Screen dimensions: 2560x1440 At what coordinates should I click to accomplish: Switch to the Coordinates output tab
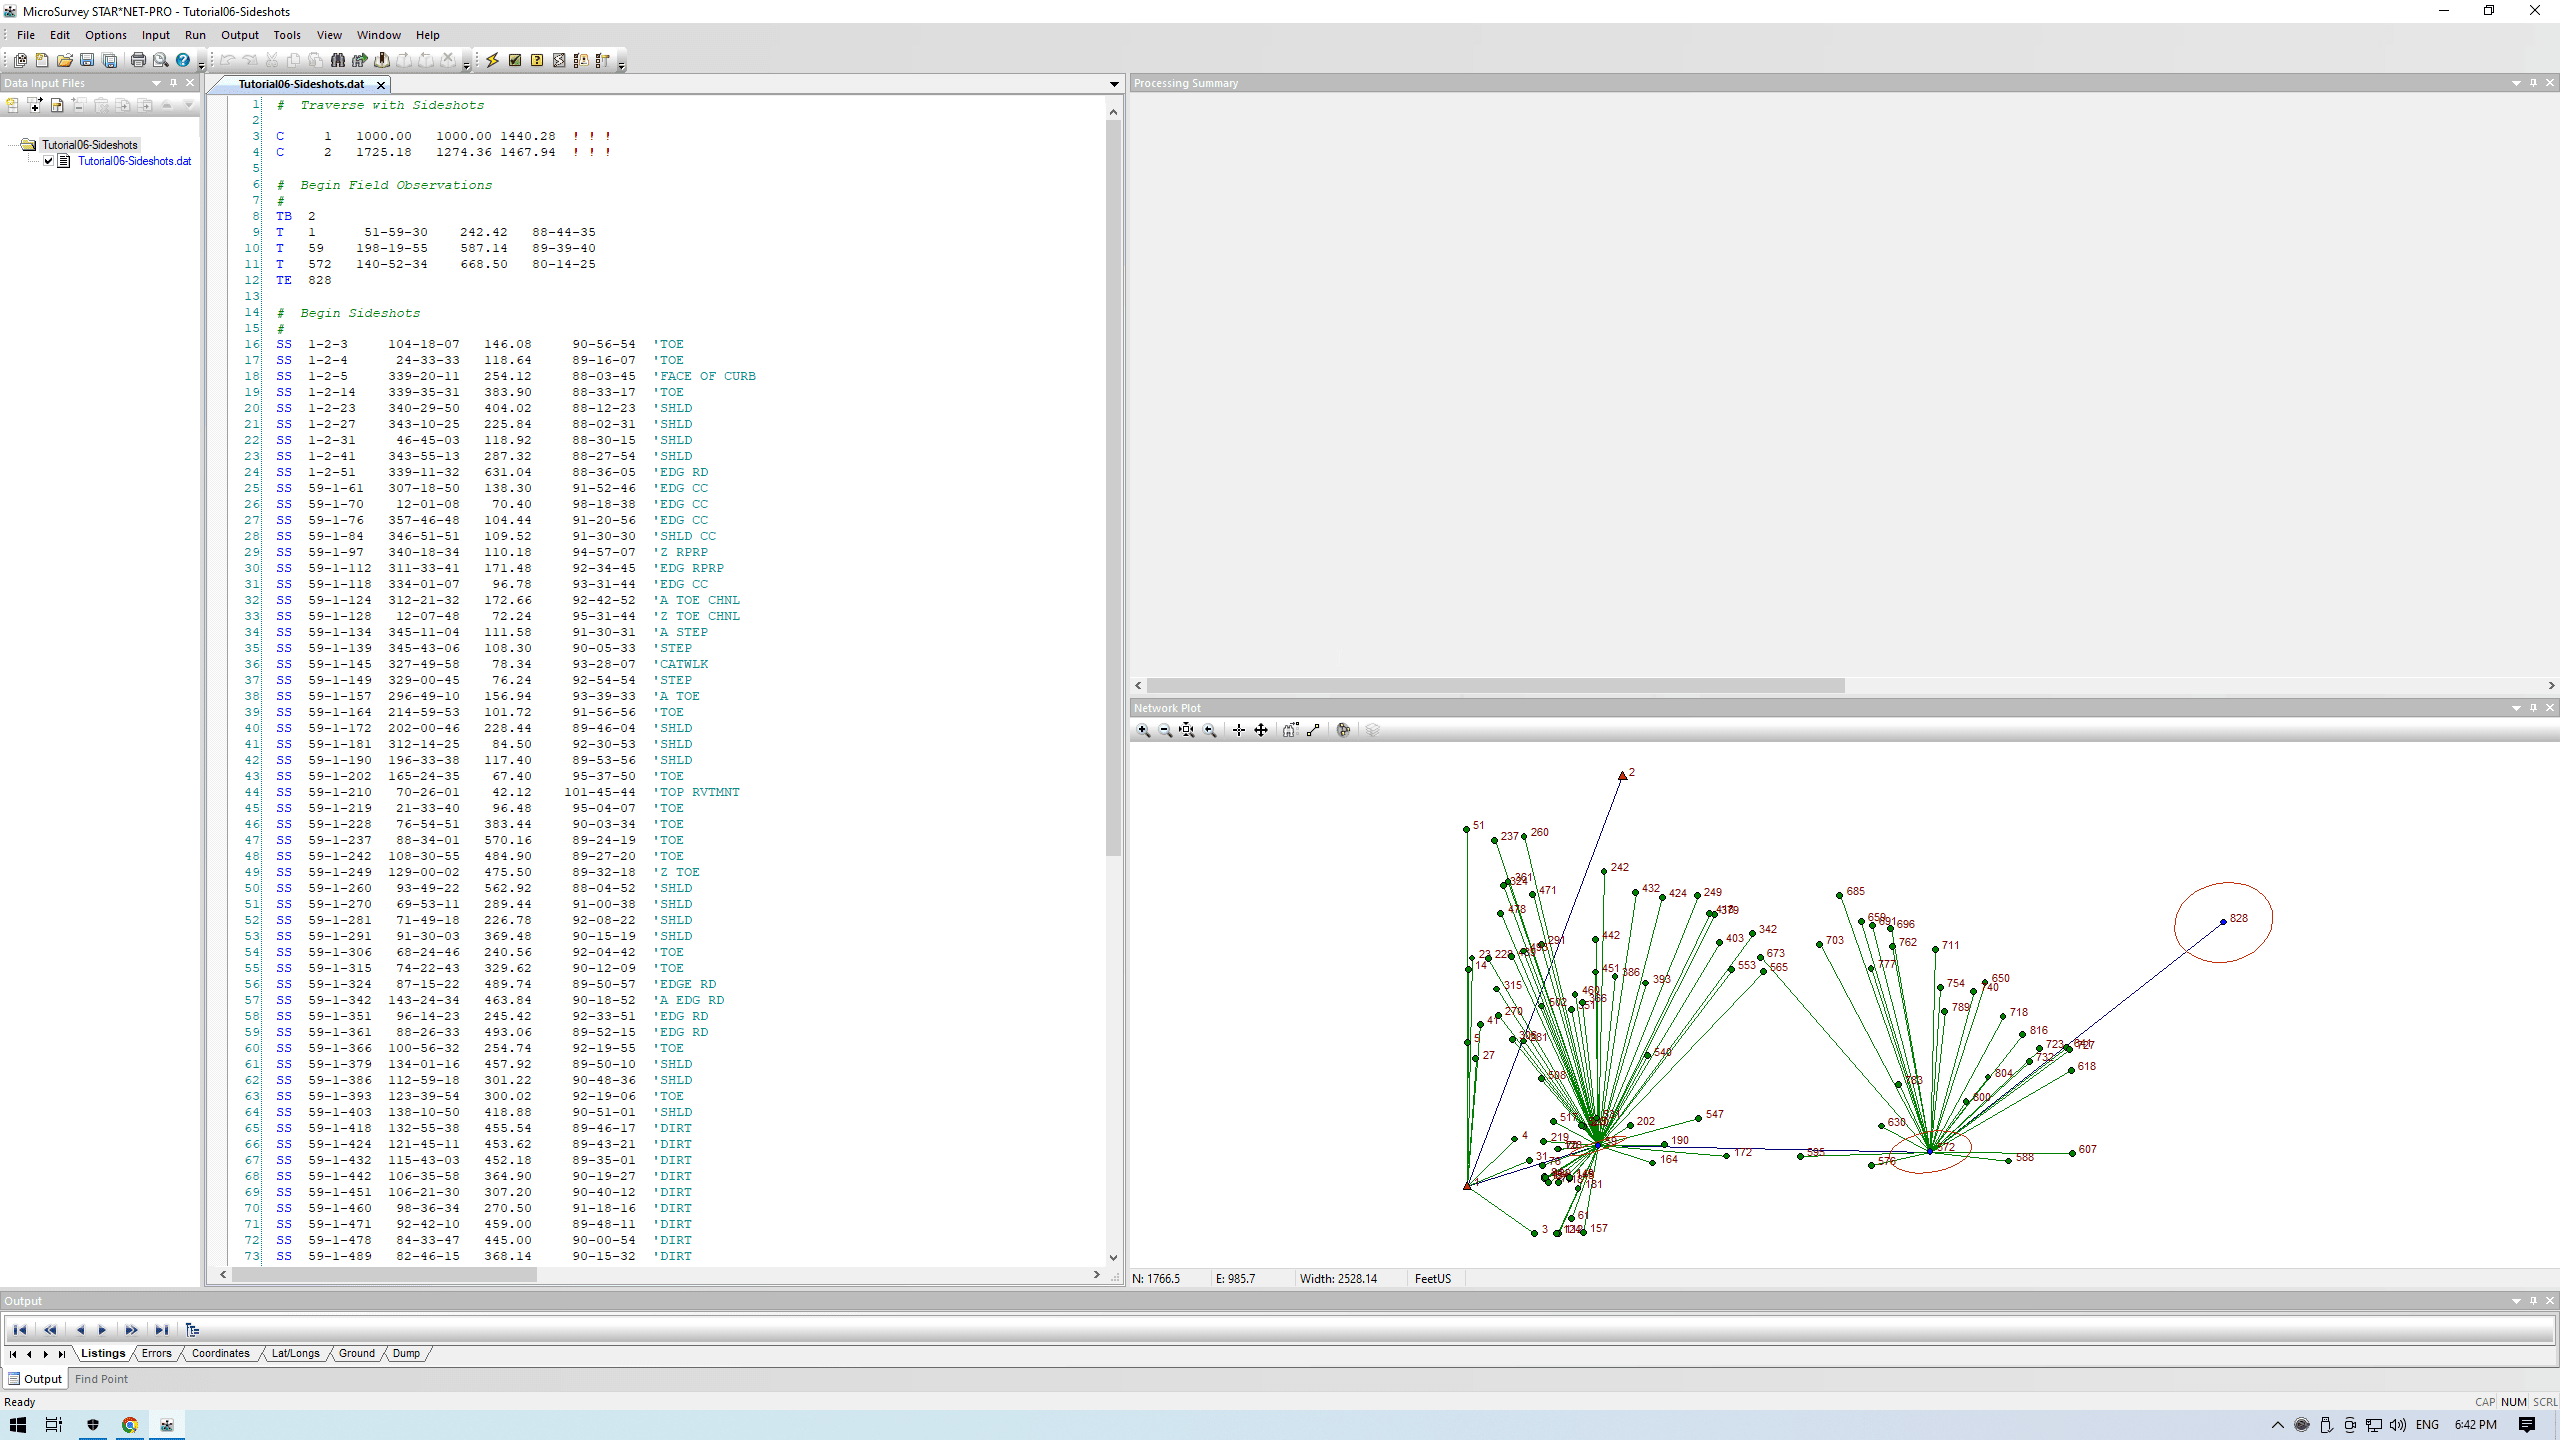(220, 1354)
